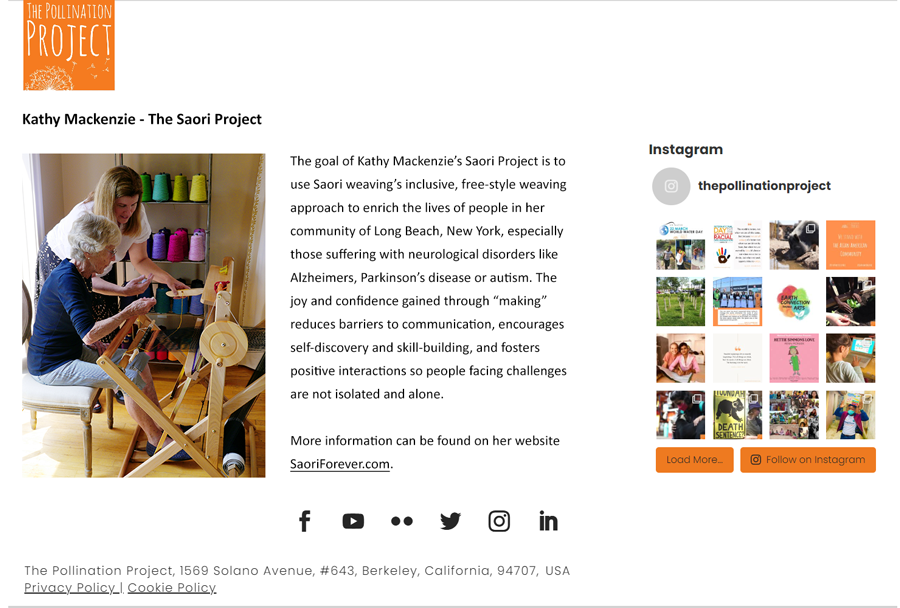Open the SaoriForever.com link

[x=340, y=464]
